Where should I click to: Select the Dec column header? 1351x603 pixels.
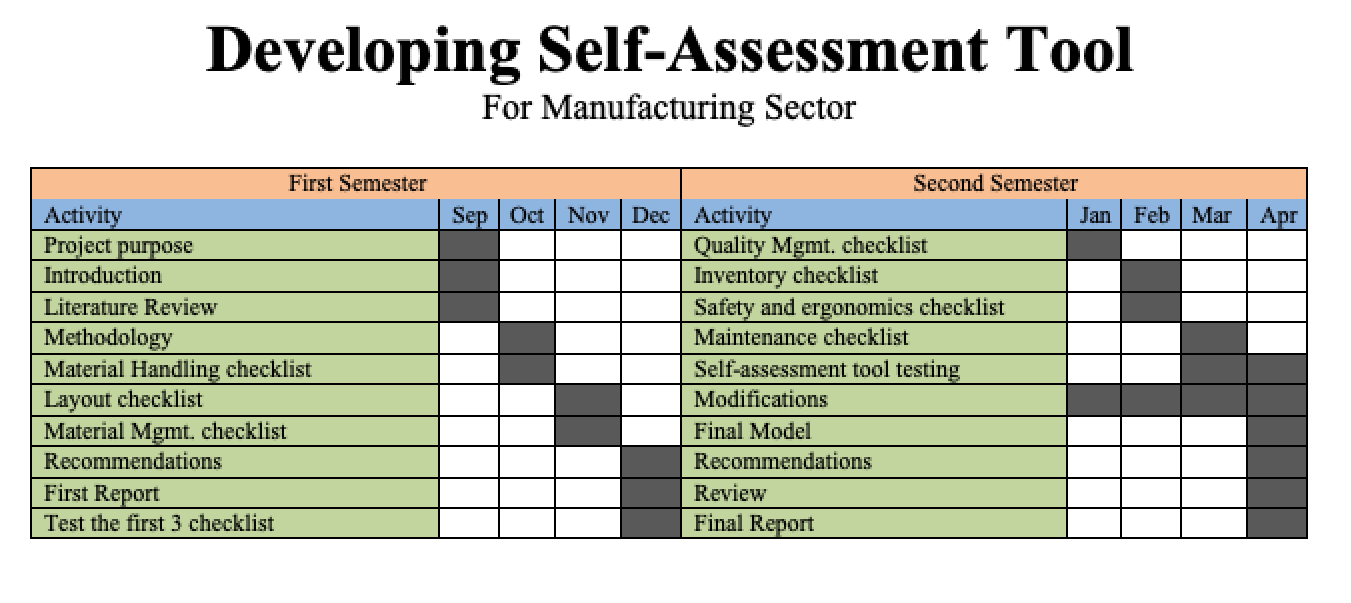650,215
